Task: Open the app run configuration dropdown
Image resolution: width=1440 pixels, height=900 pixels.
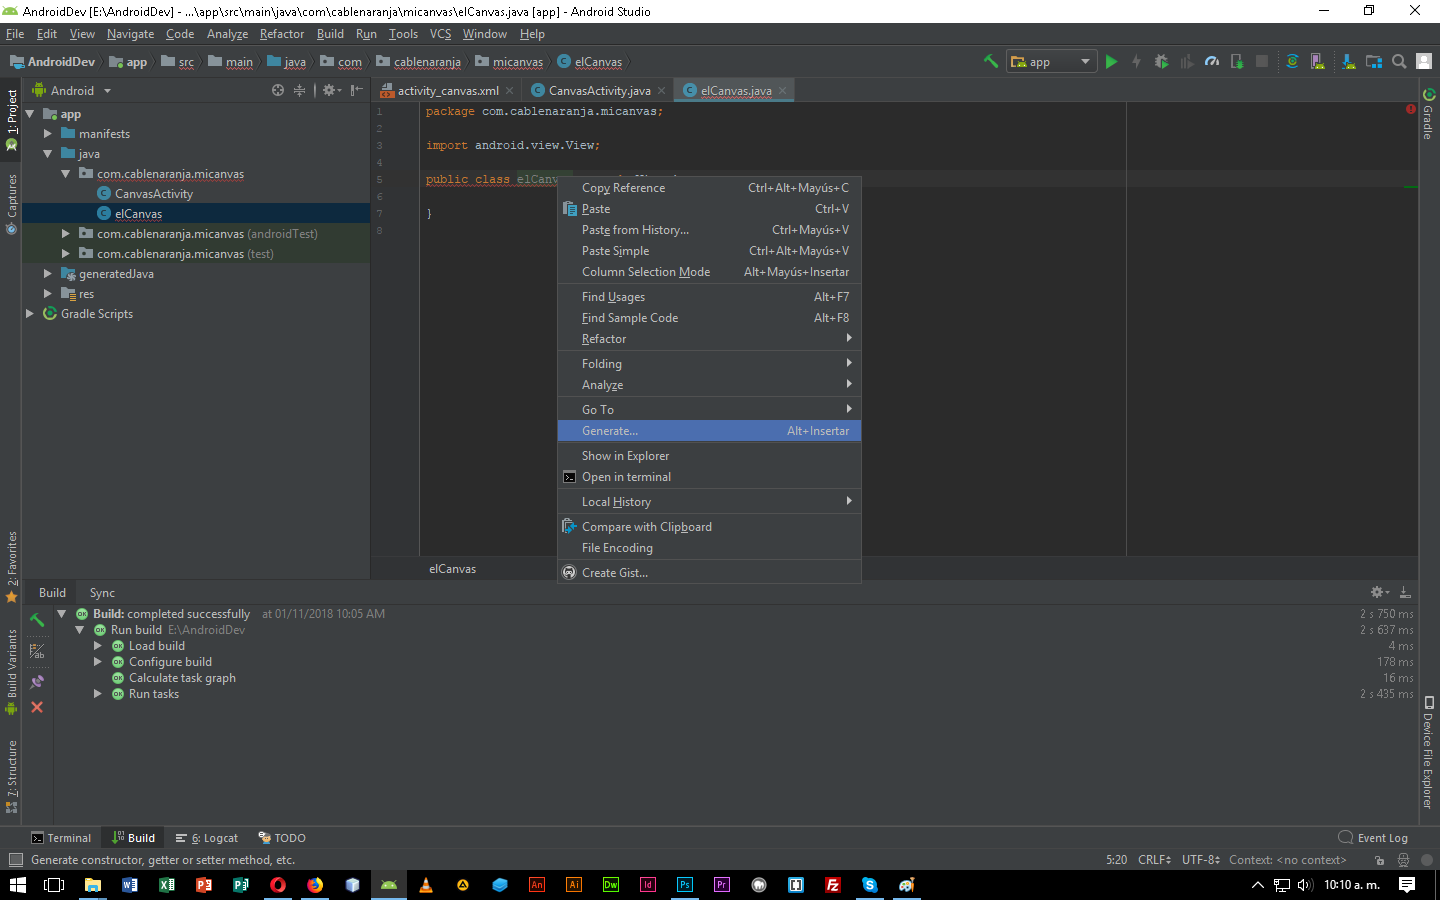Action: [1051, 61]
